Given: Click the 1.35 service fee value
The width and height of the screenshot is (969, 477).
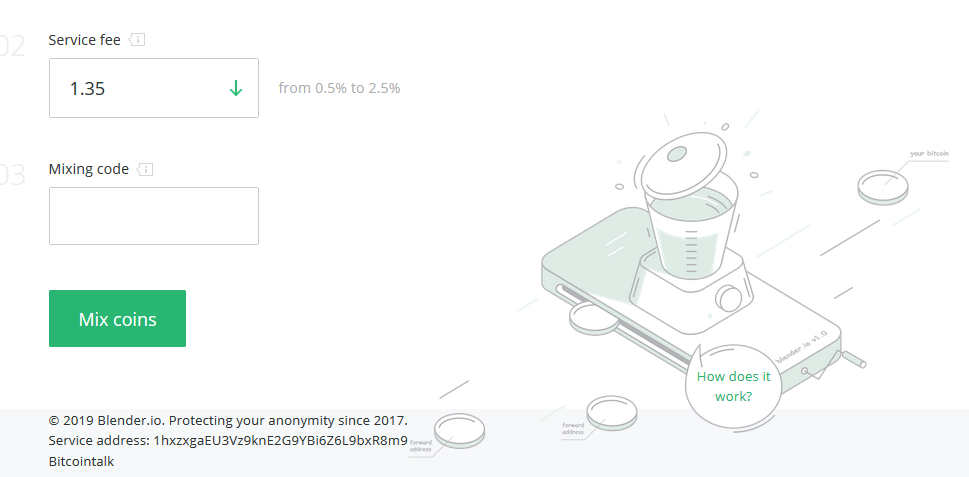Looking at the screenshot, I should pyautogui.click(x=87, y=88).
